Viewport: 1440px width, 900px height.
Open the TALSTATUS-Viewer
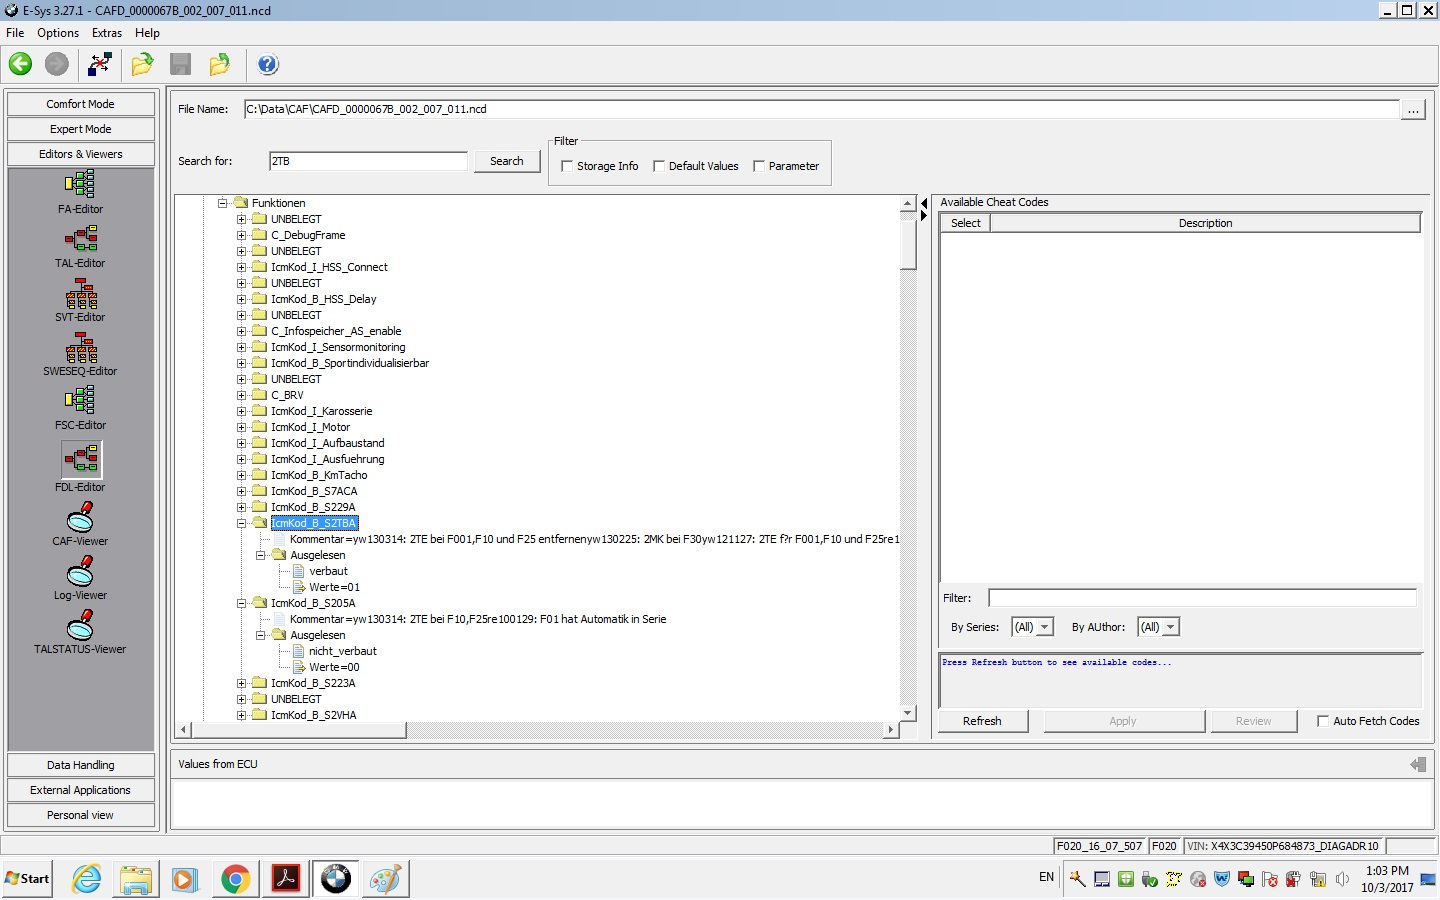click(80, 632)
